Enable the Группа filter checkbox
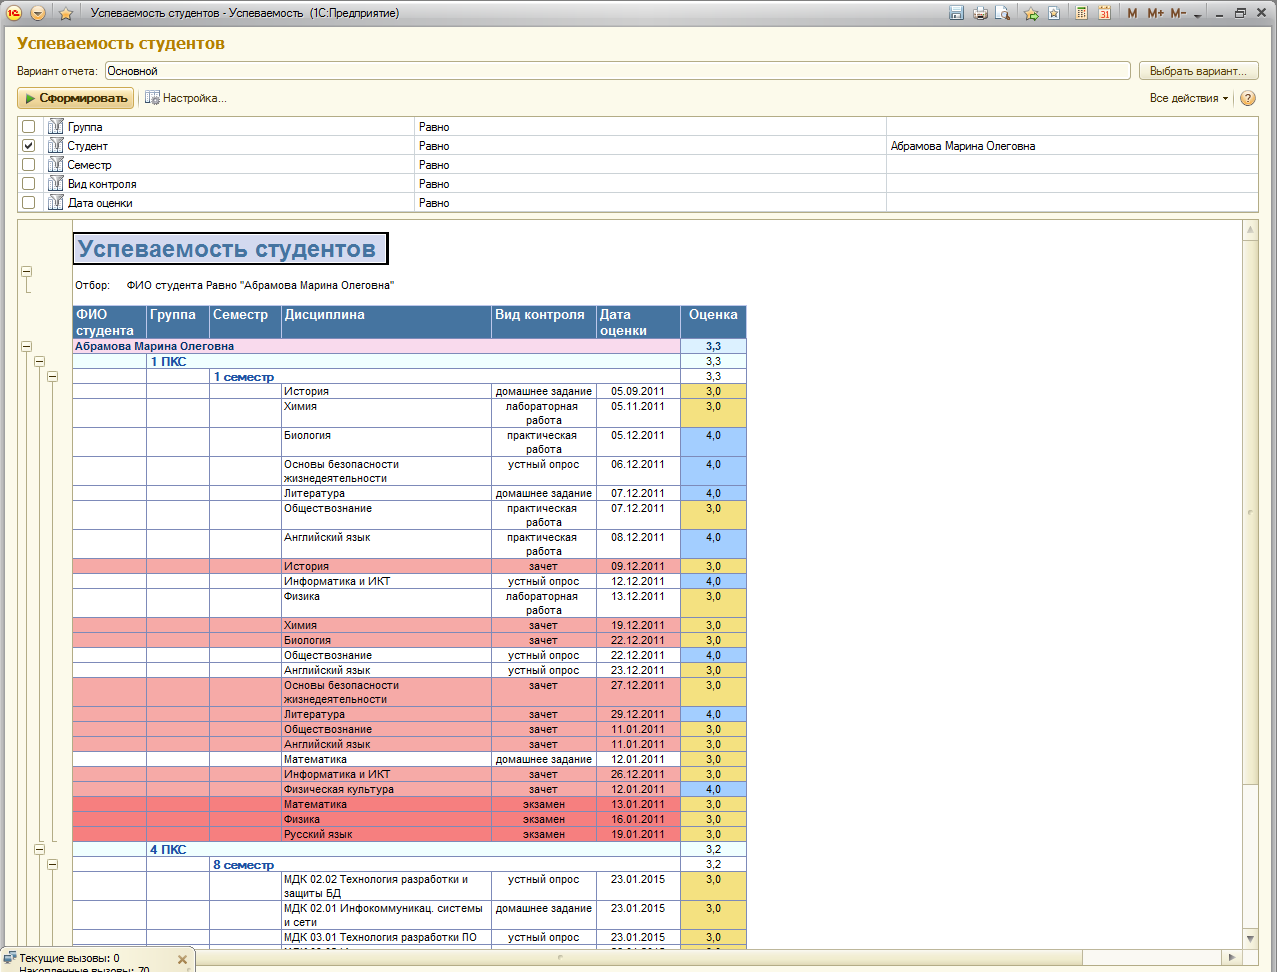Viewport: 1277px width, 972px height. [x=28, y=127]
